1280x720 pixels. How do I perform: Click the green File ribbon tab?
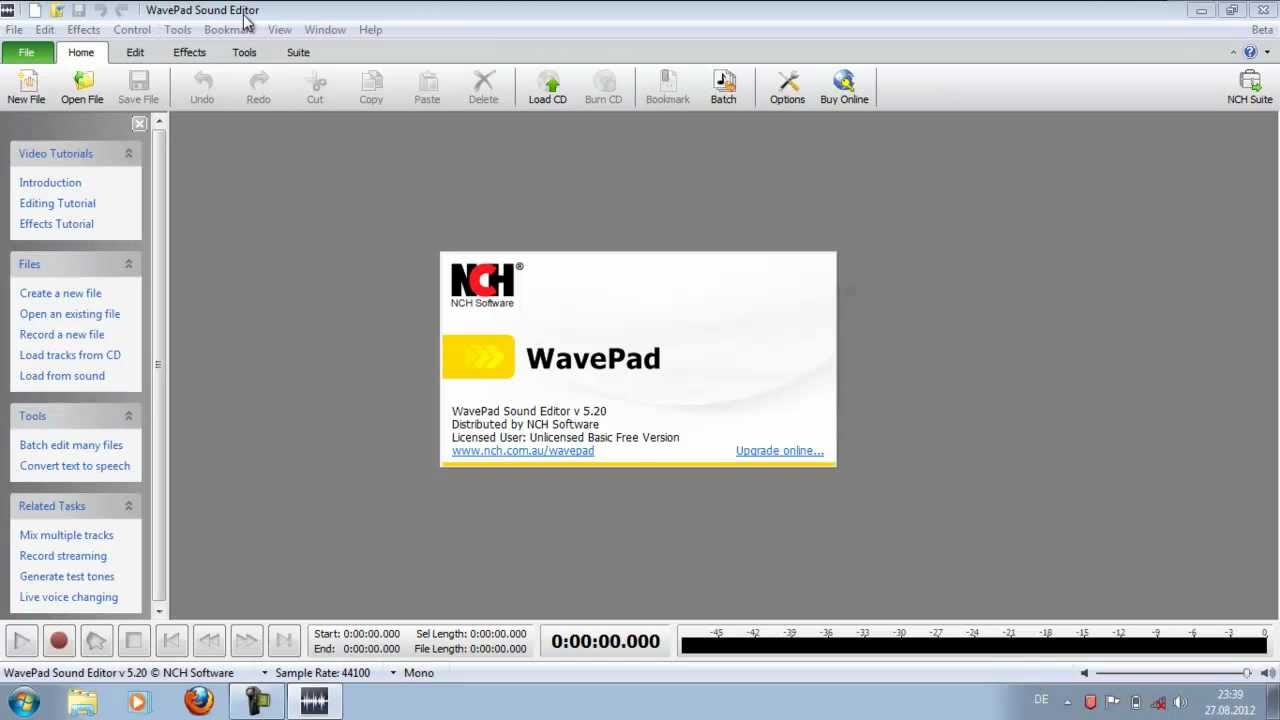26,52
